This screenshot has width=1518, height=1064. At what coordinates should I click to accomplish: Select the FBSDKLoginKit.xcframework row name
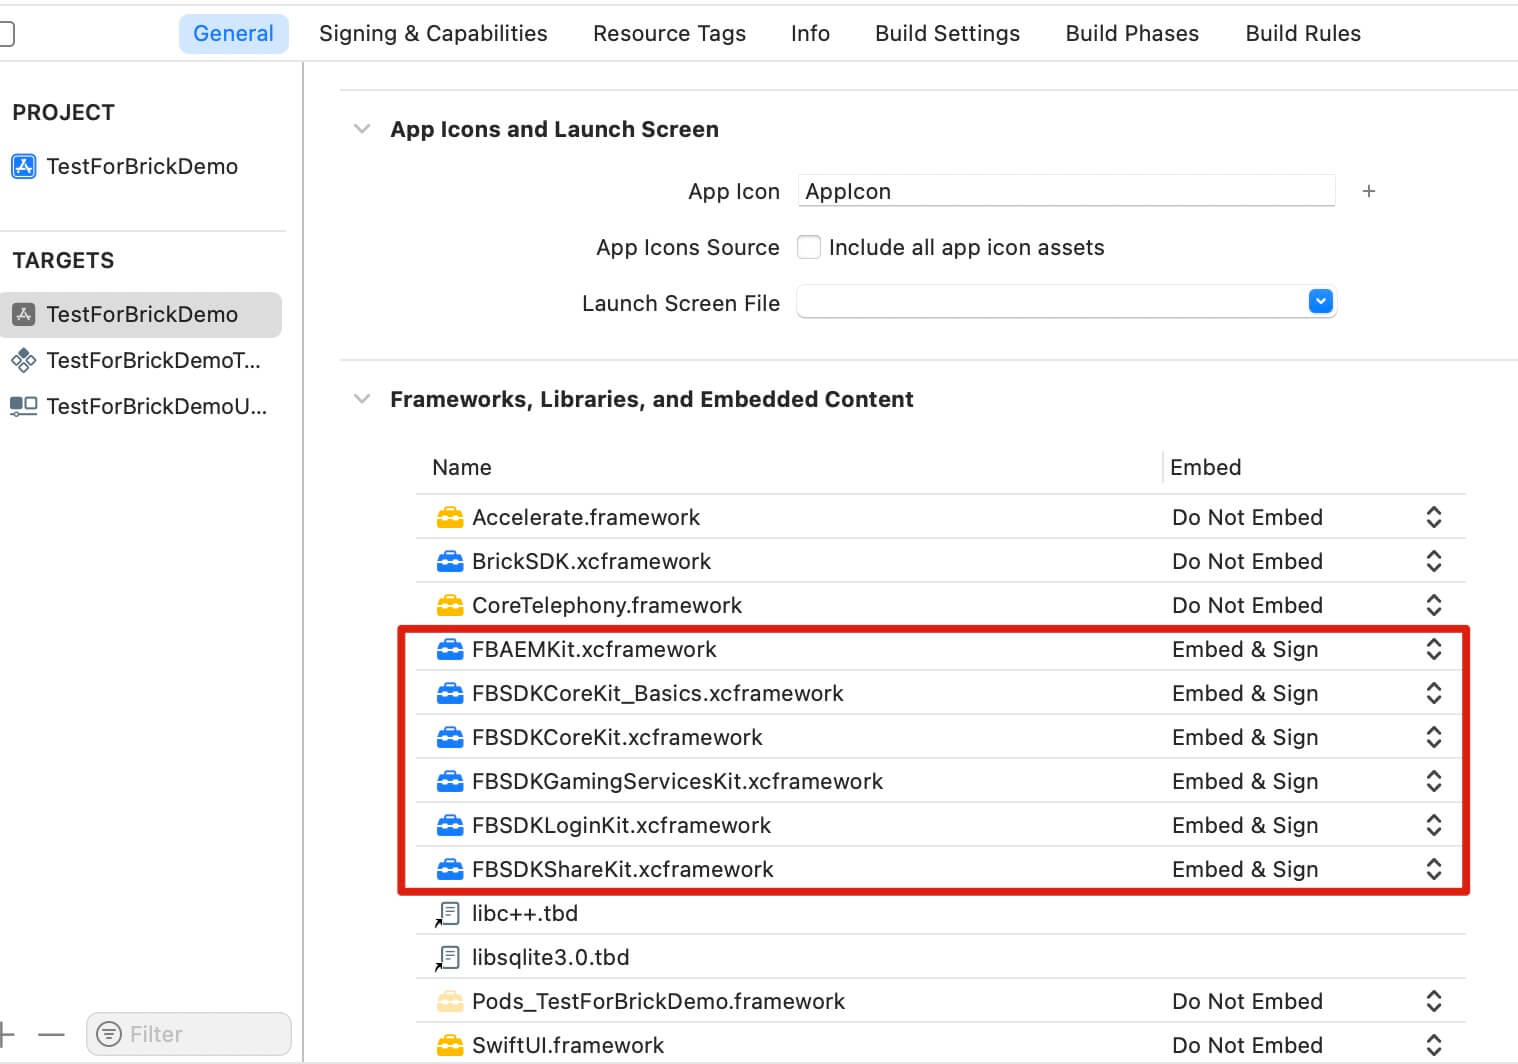coord(621,825)
